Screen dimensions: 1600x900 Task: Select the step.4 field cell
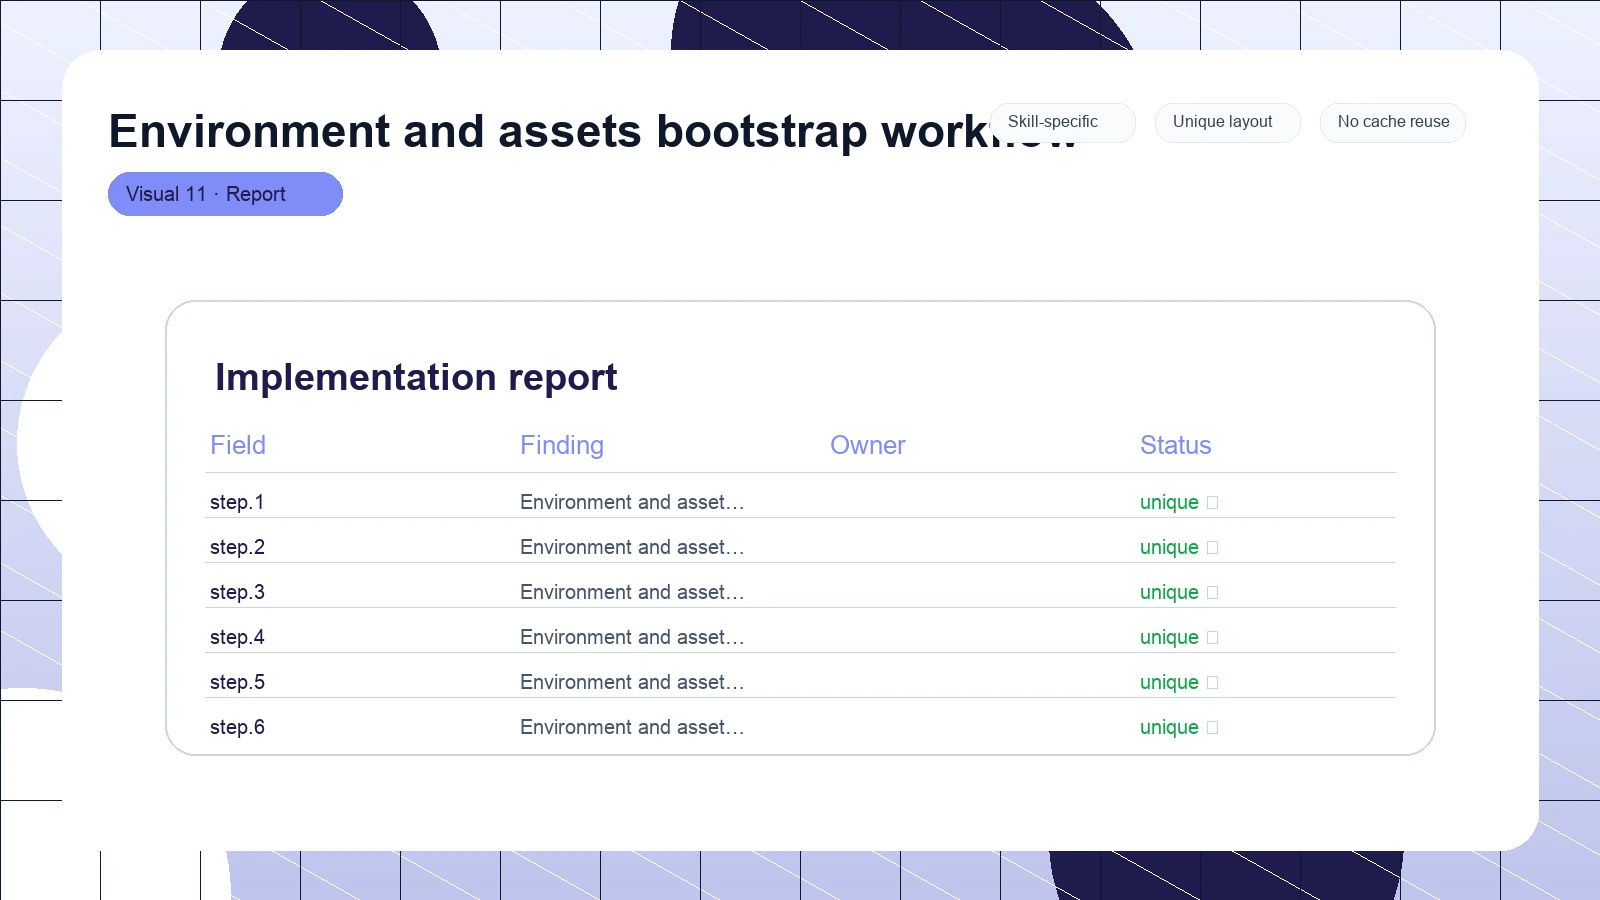pos(237,637)
